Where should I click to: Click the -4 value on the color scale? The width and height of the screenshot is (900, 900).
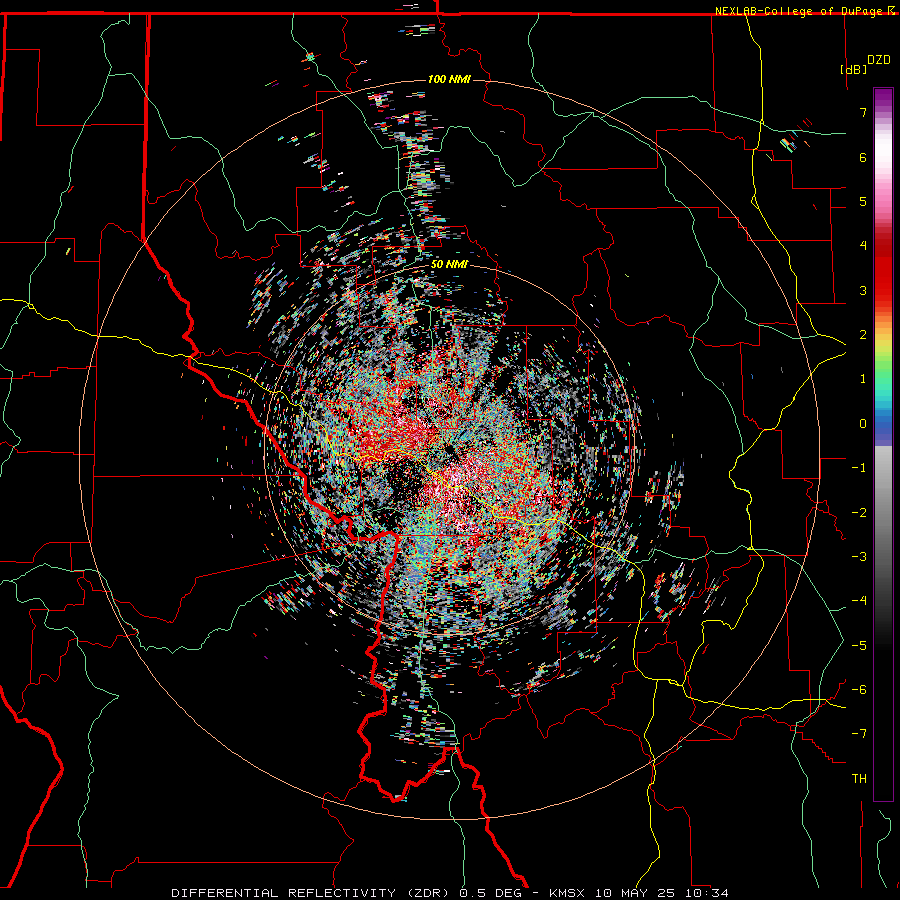coord(859,601)
